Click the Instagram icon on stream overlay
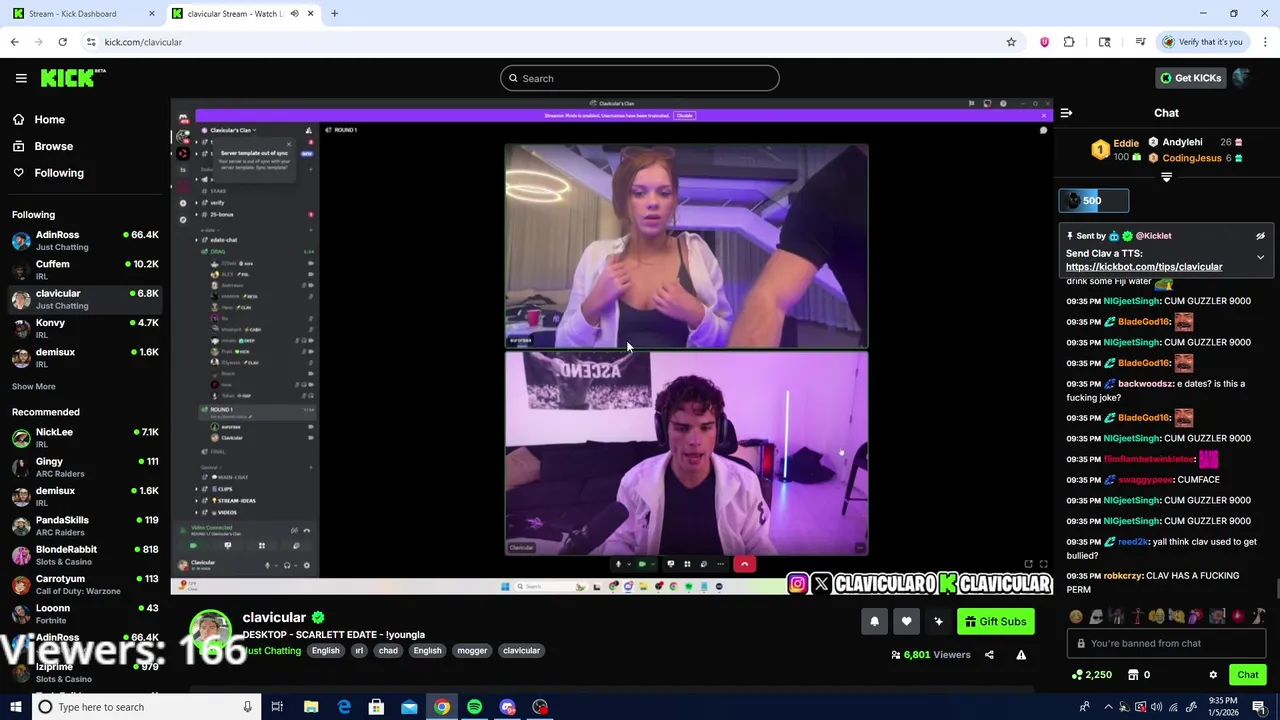 point(798,584)
